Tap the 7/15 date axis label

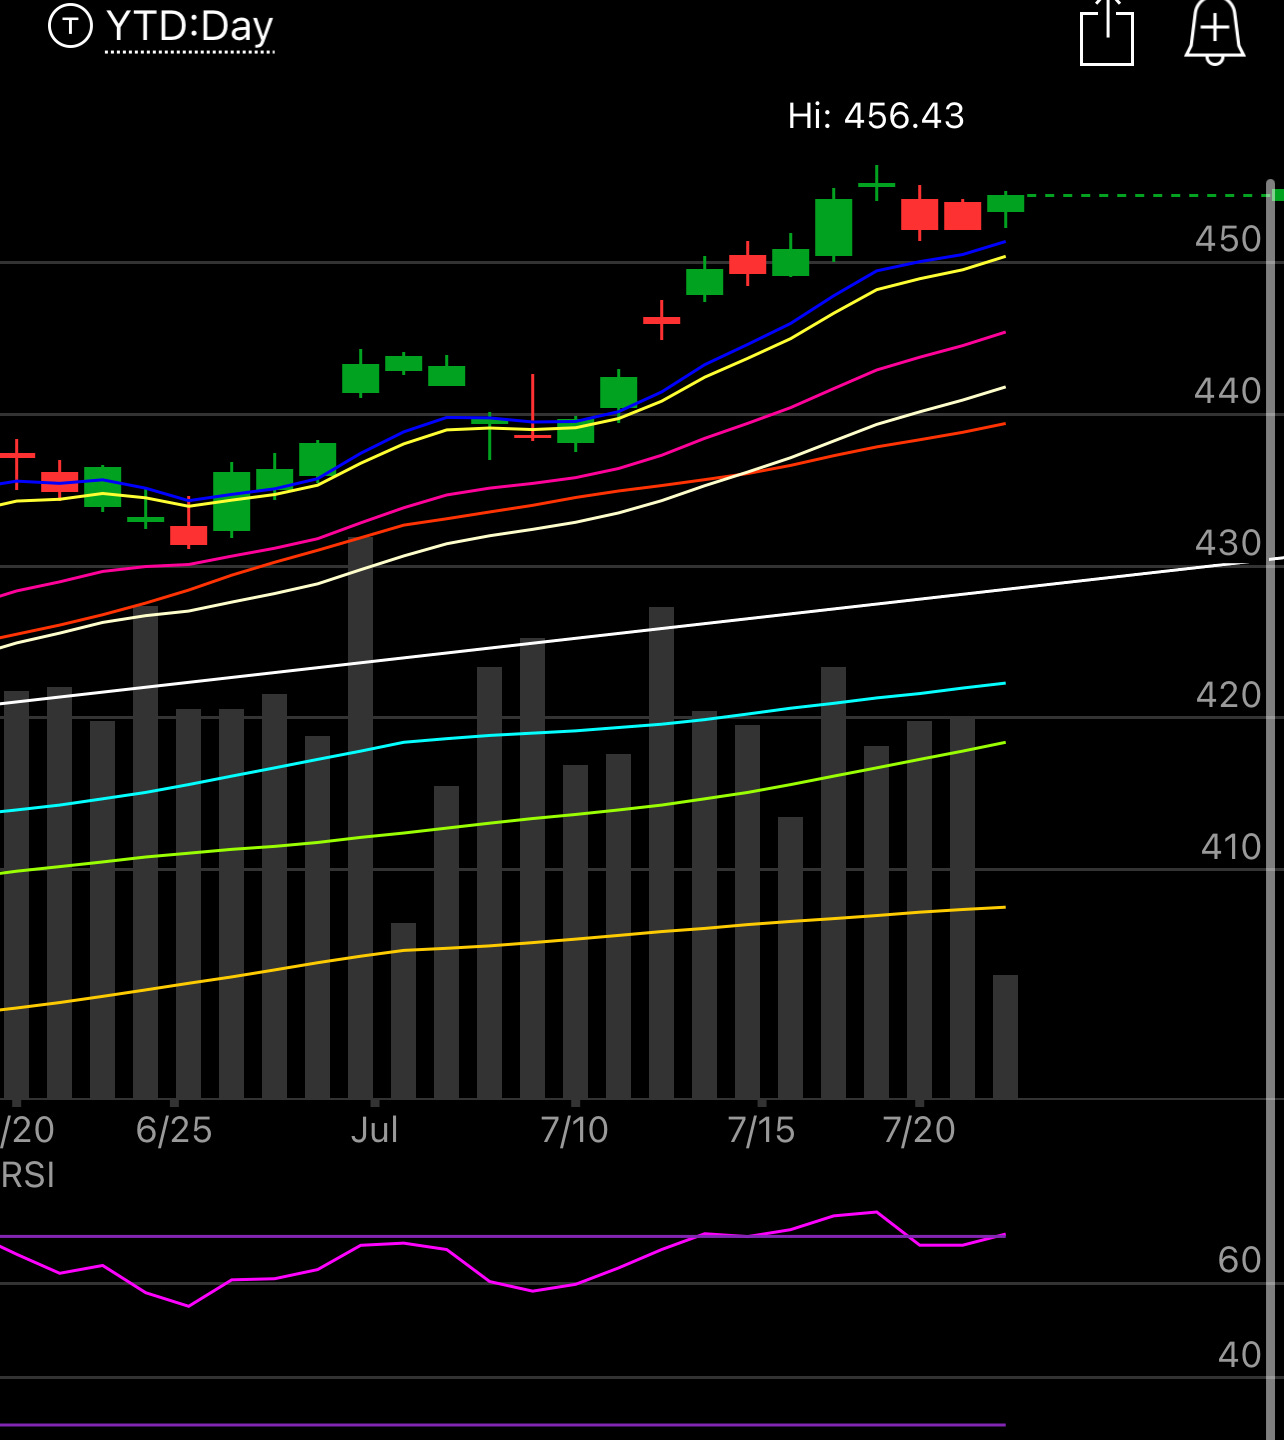tap(761, 1130)
